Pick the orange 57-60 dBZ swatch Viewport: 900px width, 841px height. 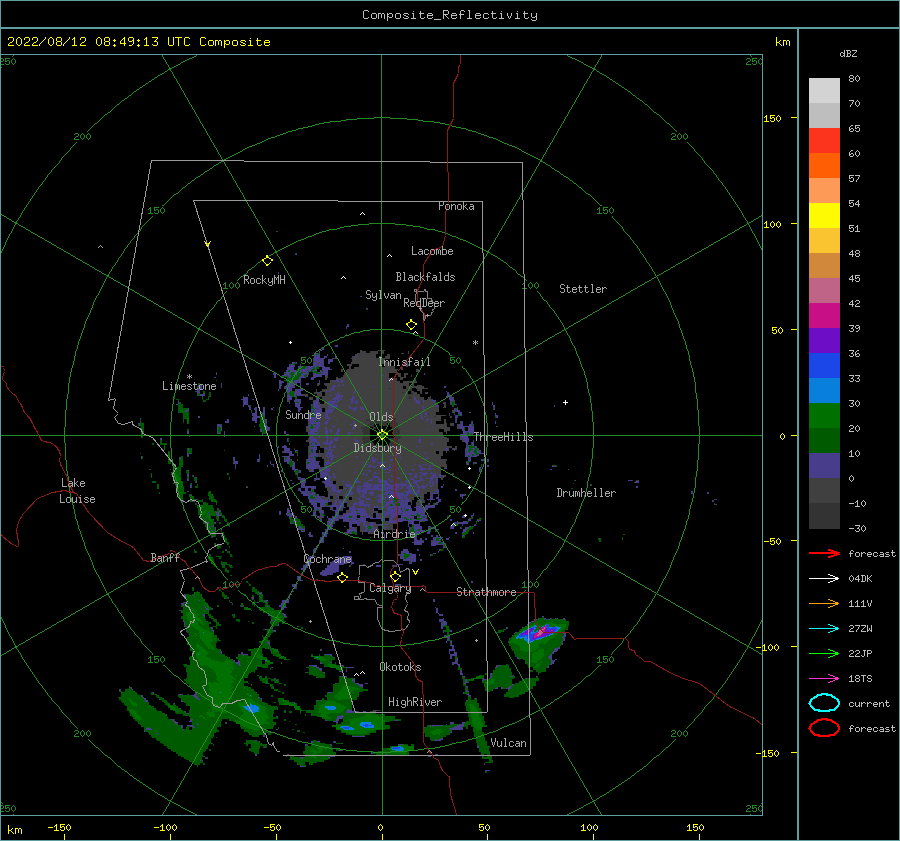pos(824,166)
